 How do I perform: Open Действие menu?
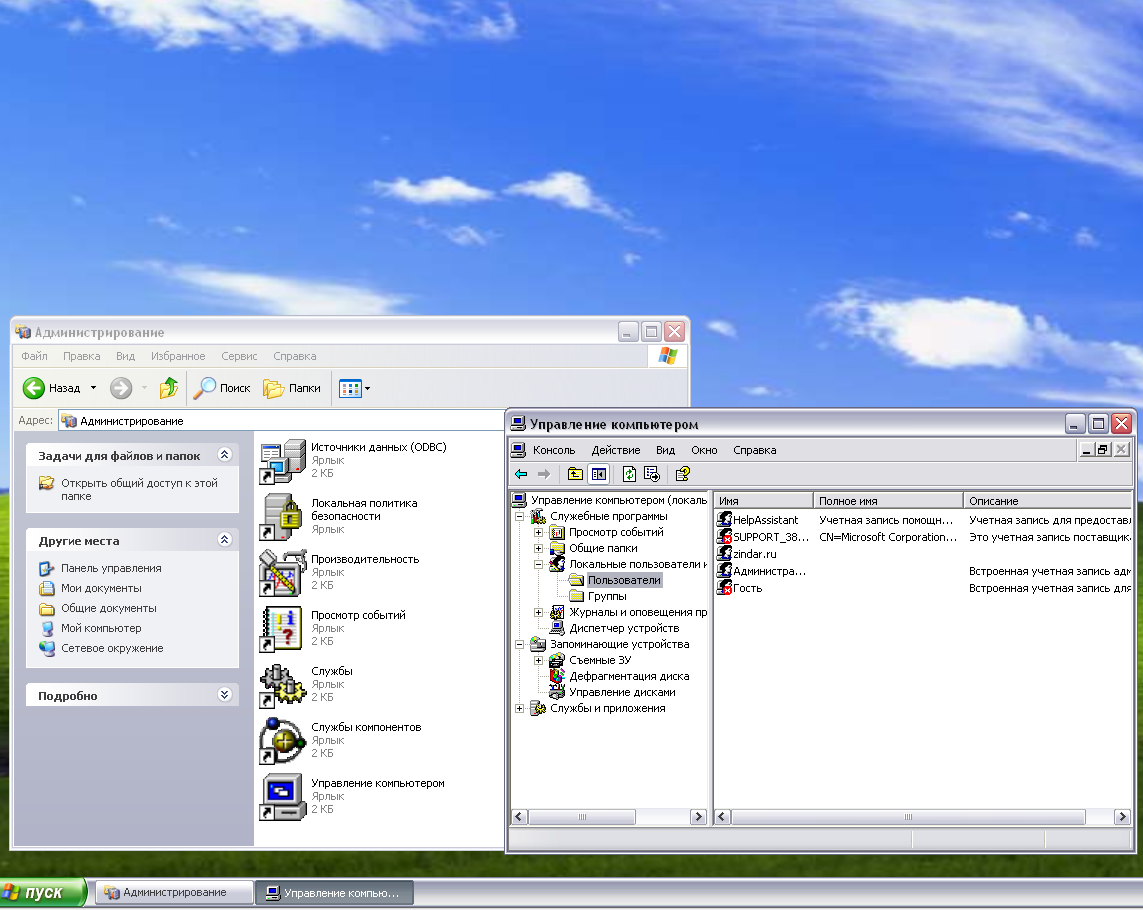[x=616, y=451]
